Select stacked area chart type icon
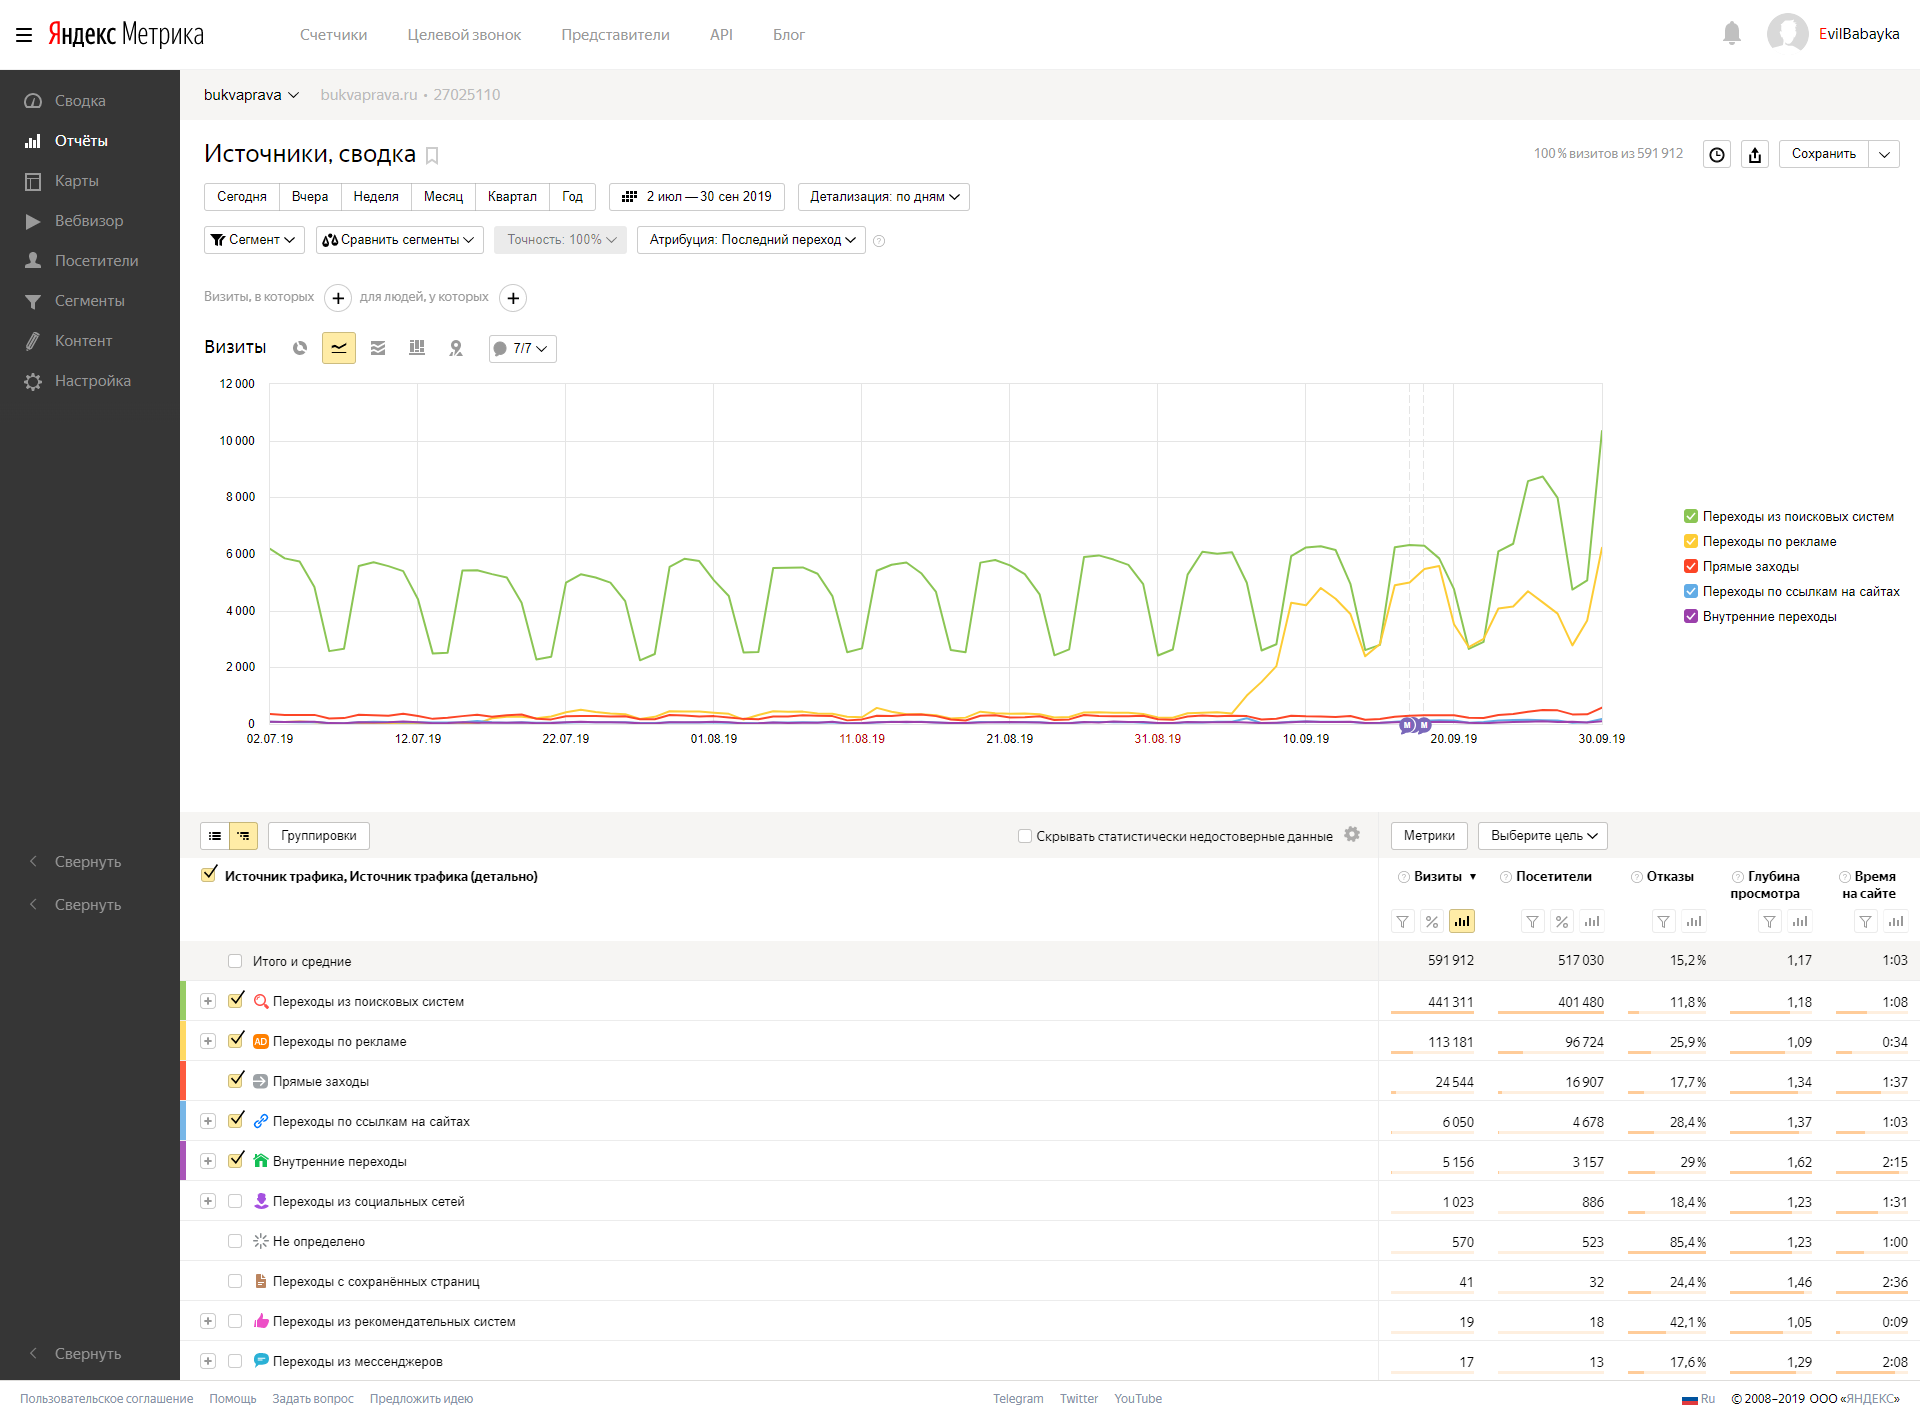 378,348
